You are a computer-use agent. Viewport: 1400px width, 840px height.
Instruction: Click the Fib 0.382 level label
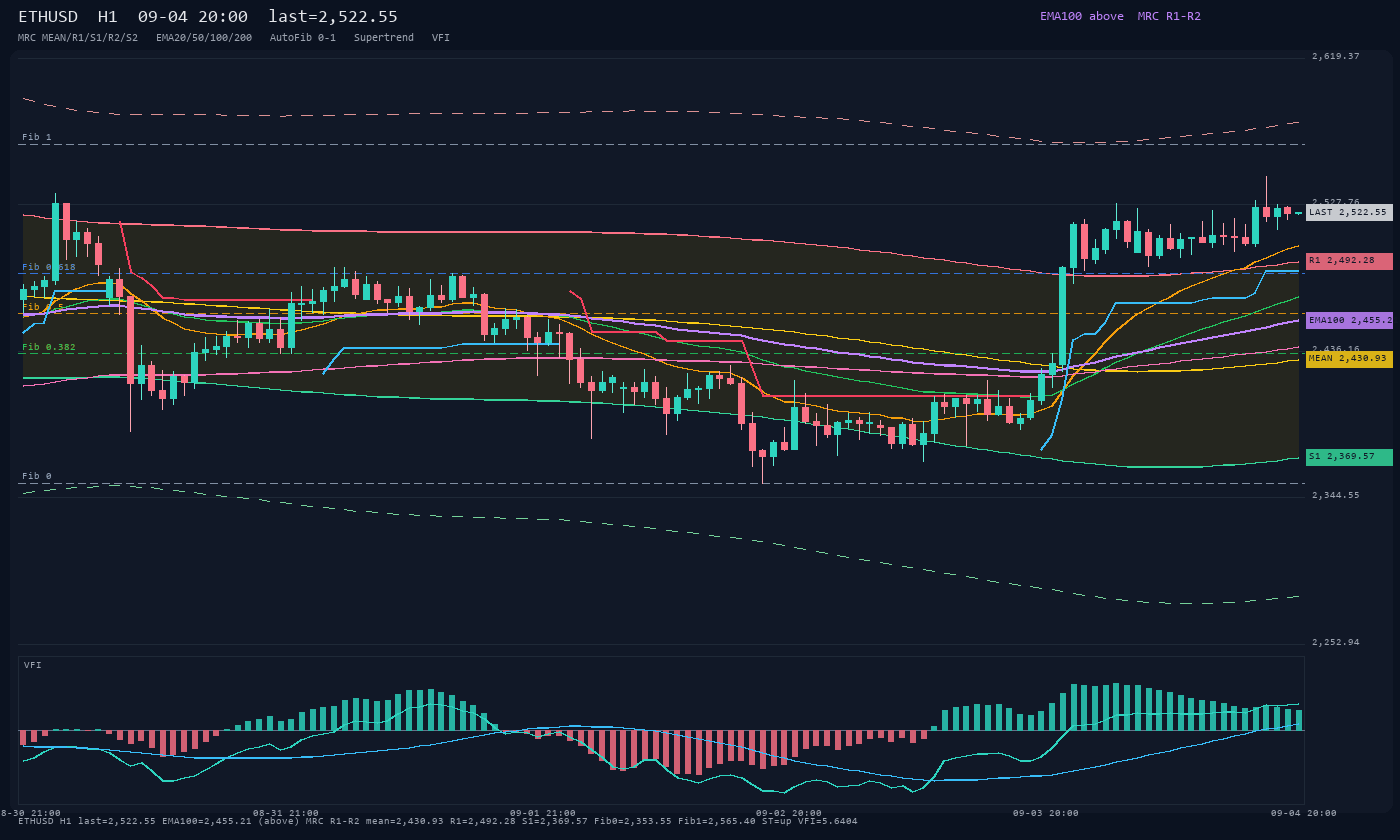pos(49,347)
